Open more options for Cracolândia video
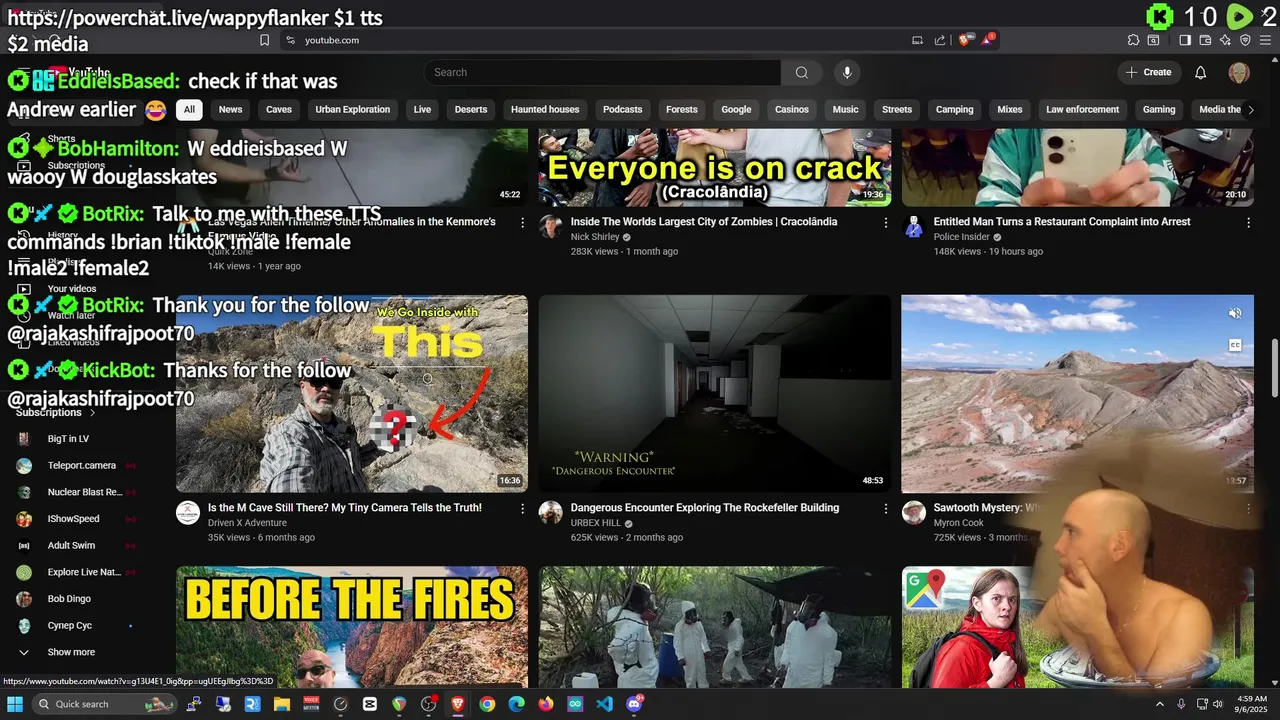The height and width of the screenshot is (720, 1280). 885,223
